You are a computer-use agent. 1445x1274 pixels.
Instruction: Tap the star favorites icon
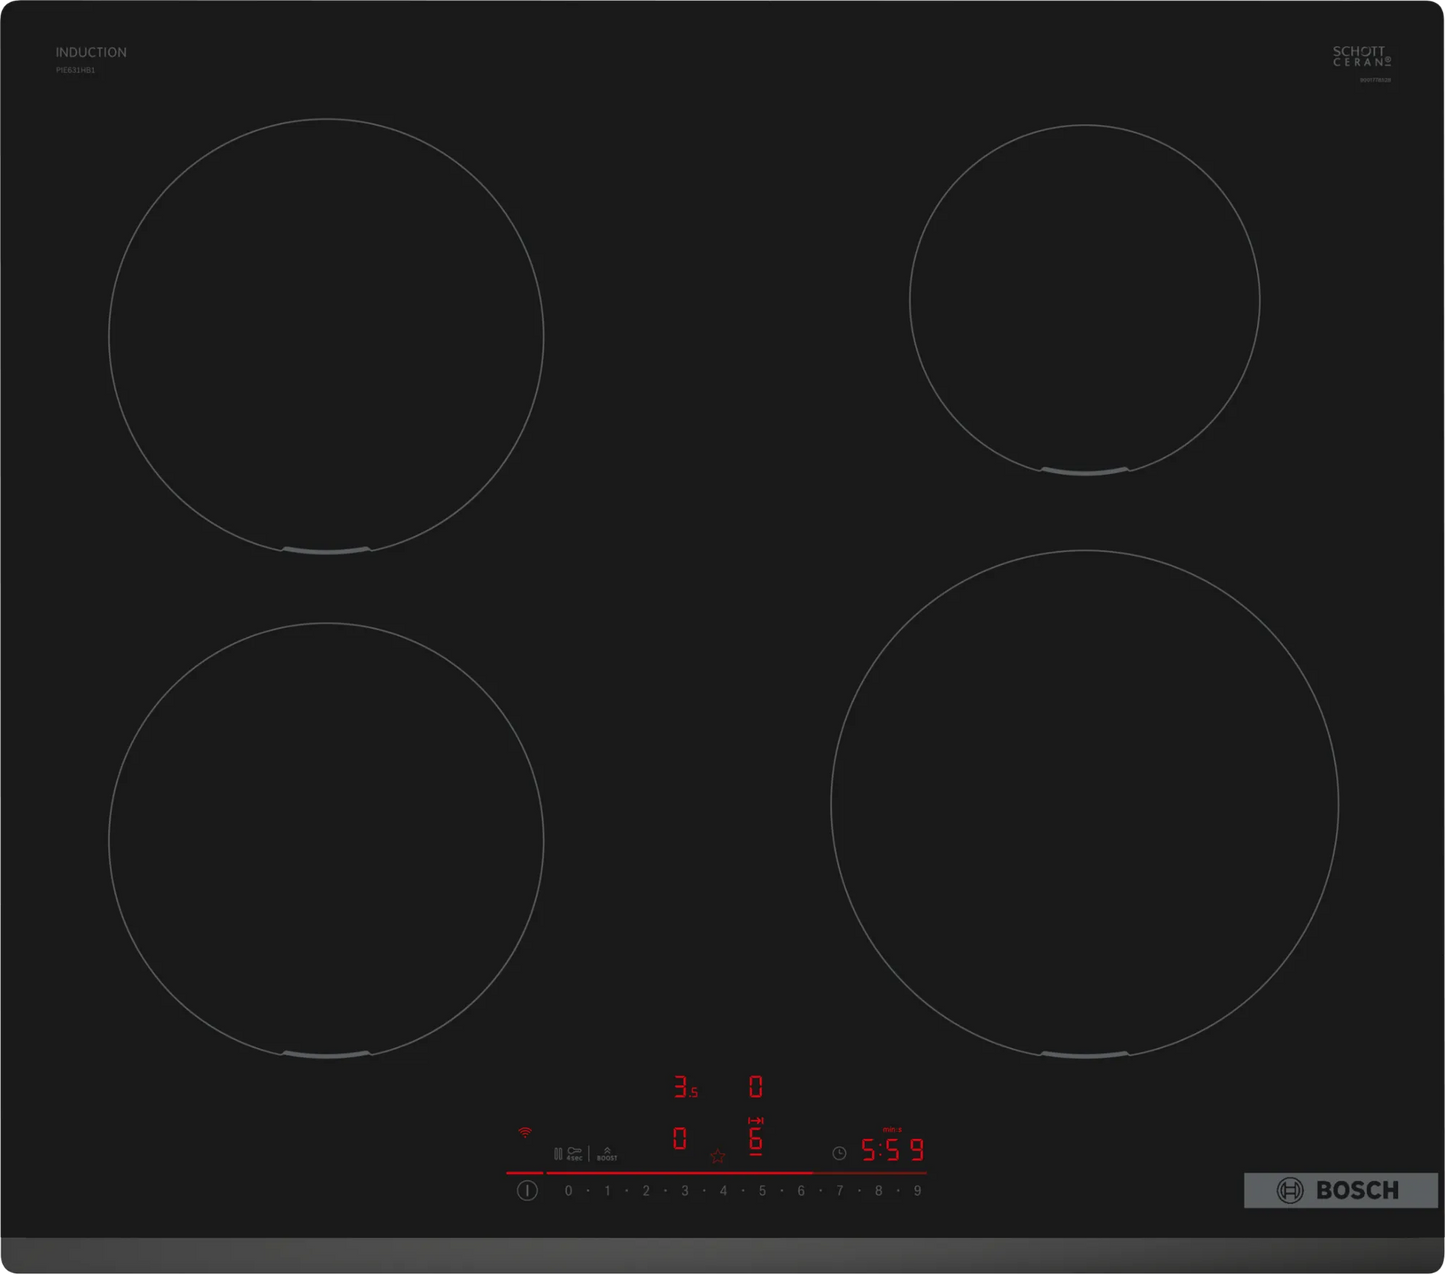coord(717,1156)
